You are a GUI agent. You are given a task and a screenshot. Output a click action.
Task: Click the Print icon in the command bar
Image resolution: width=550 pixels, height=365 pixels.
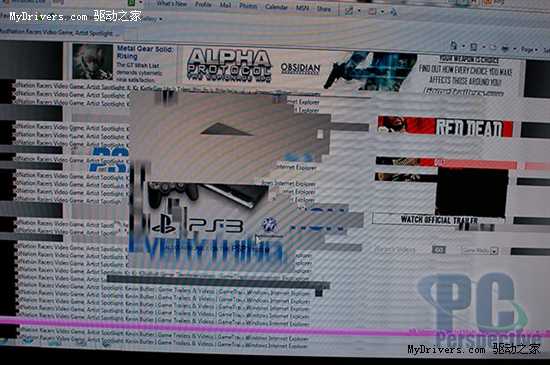[505, 49]
